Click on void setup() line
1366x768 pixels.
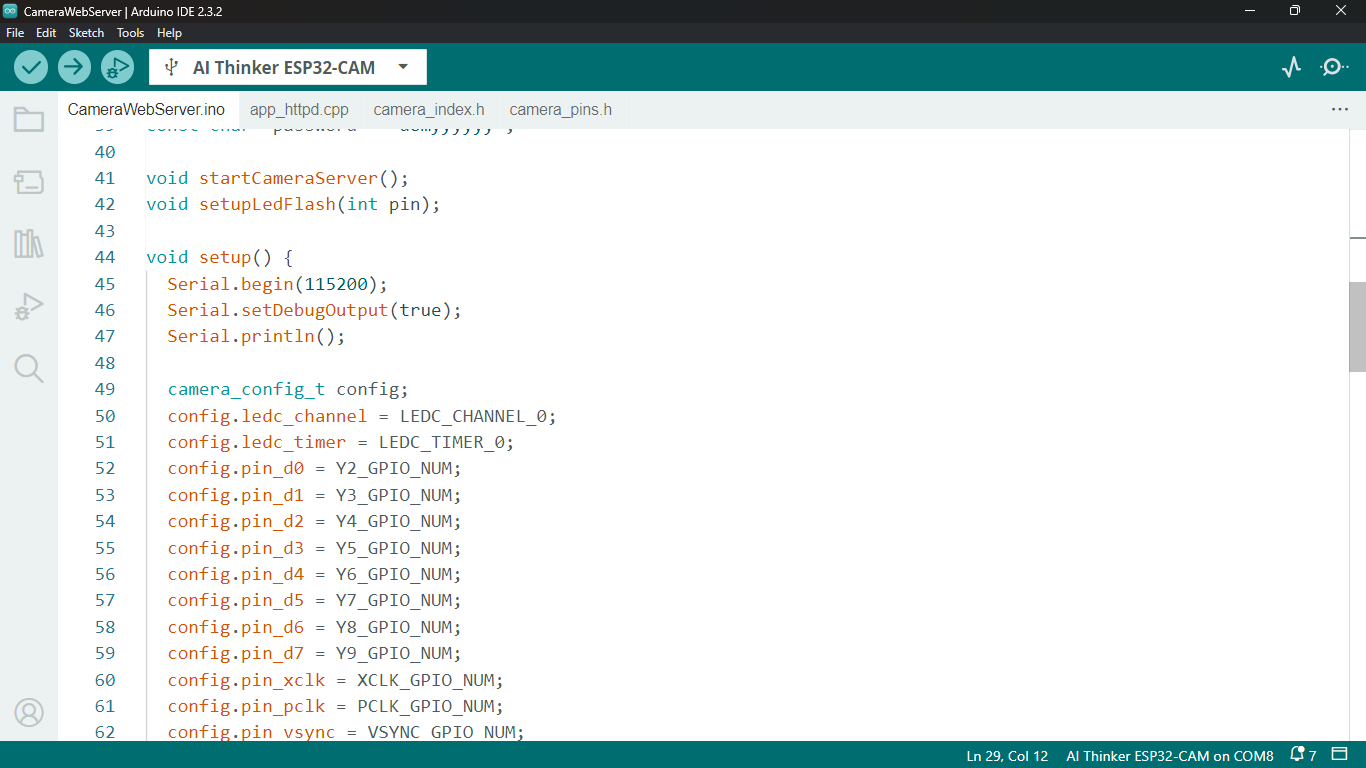tap(219, 257)
